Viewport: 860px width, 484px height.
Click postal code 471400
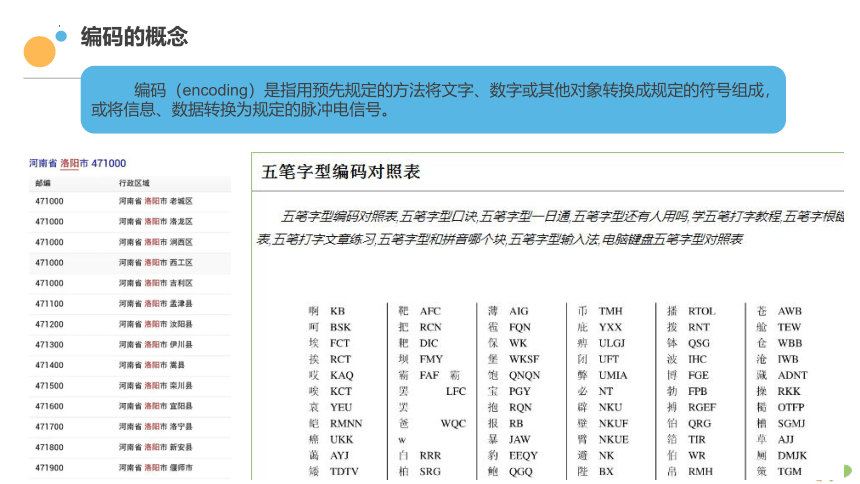point(49,365)
